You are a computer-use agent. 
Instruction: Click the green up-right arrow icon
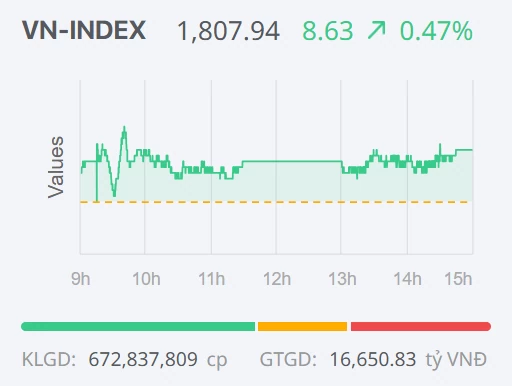point(376,30)
